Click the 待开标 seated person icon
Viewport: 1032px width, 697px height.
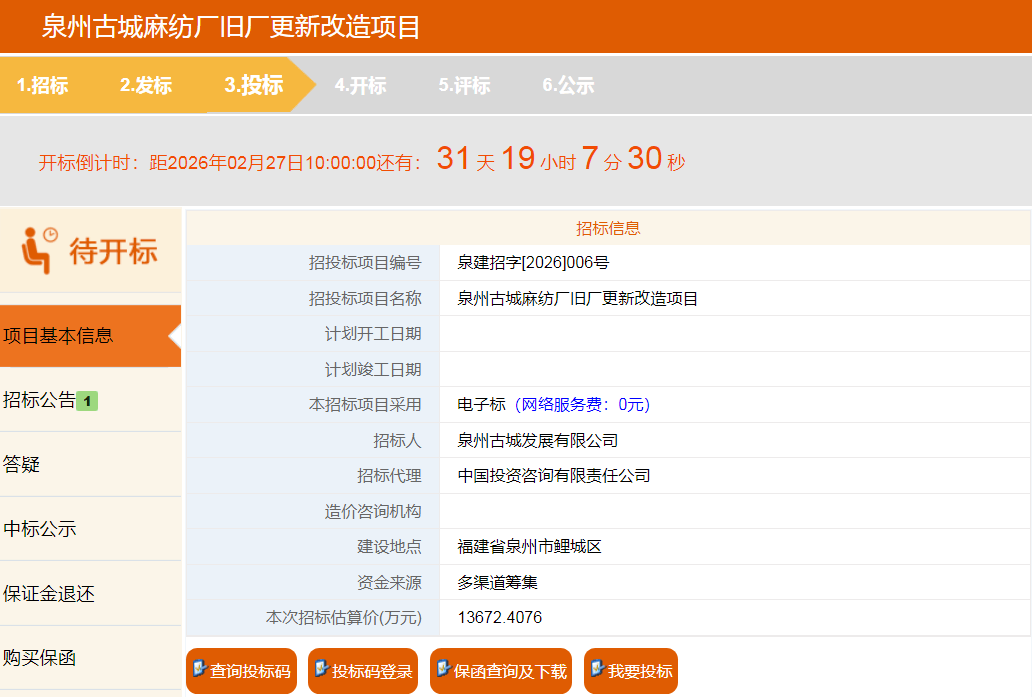[40, 250]
